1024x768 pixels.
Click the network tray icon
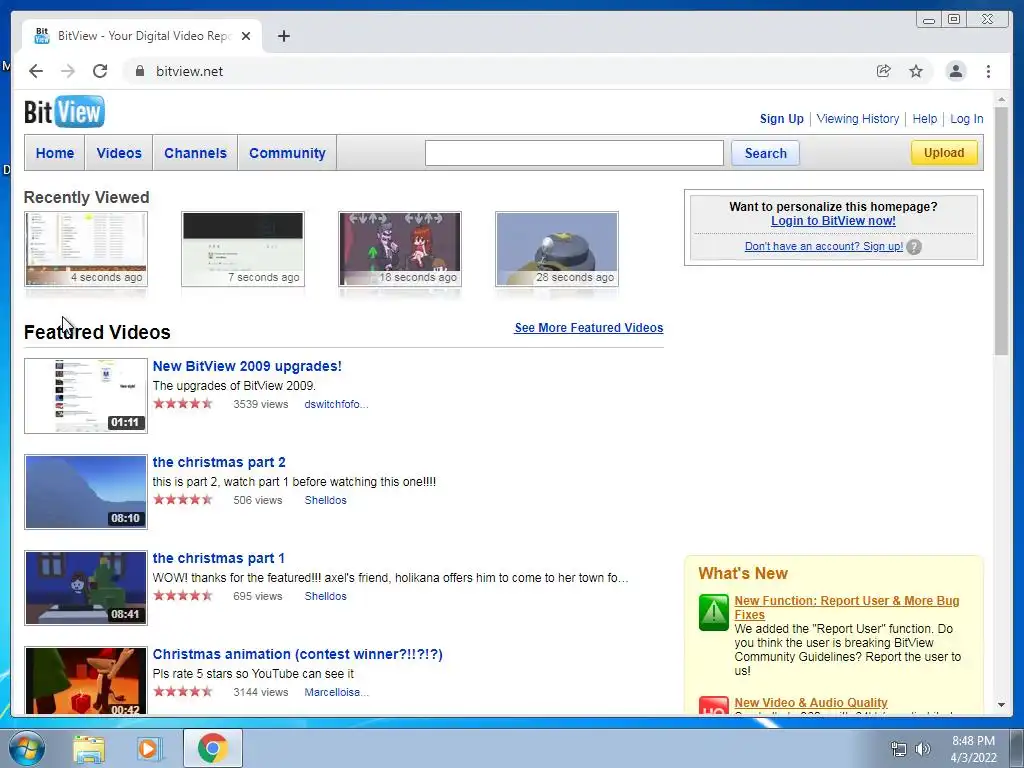coord(899,749)
